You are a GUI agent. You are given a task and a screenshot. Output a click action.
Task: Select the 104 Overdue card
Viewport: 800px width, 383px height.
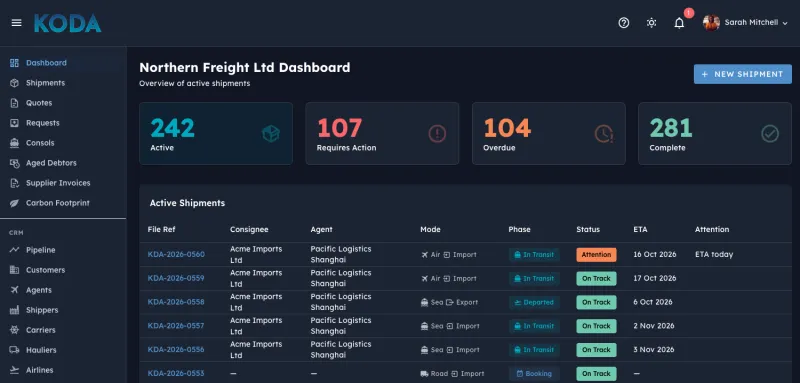548,134
